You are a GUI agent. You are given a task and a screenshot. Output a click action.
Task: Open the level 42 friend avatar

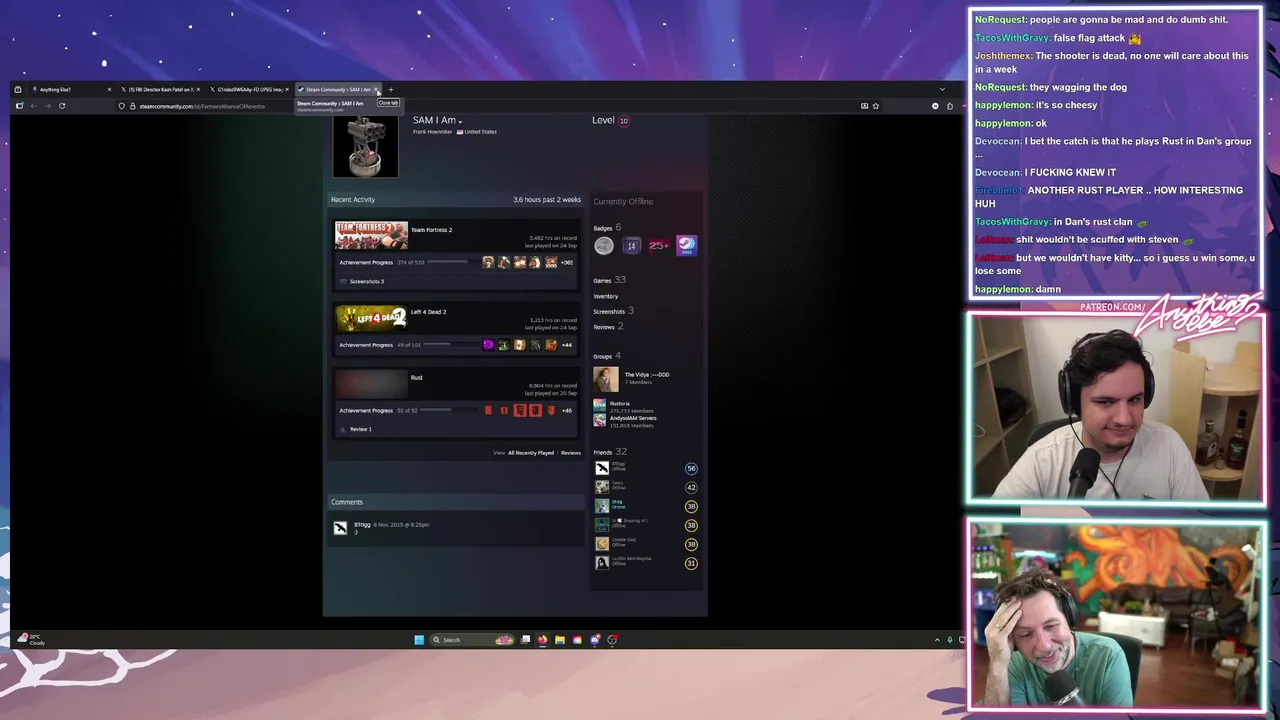(x=602, y=487)
